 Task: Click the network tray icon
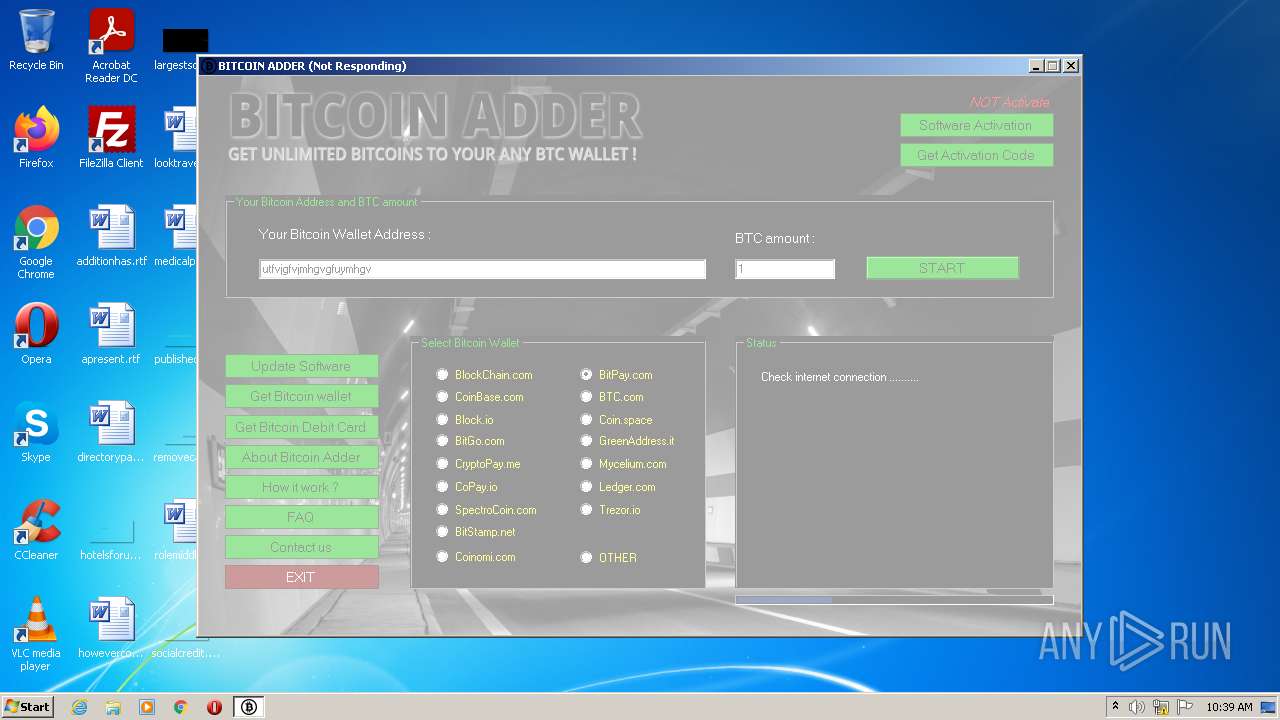[1161, 707]
